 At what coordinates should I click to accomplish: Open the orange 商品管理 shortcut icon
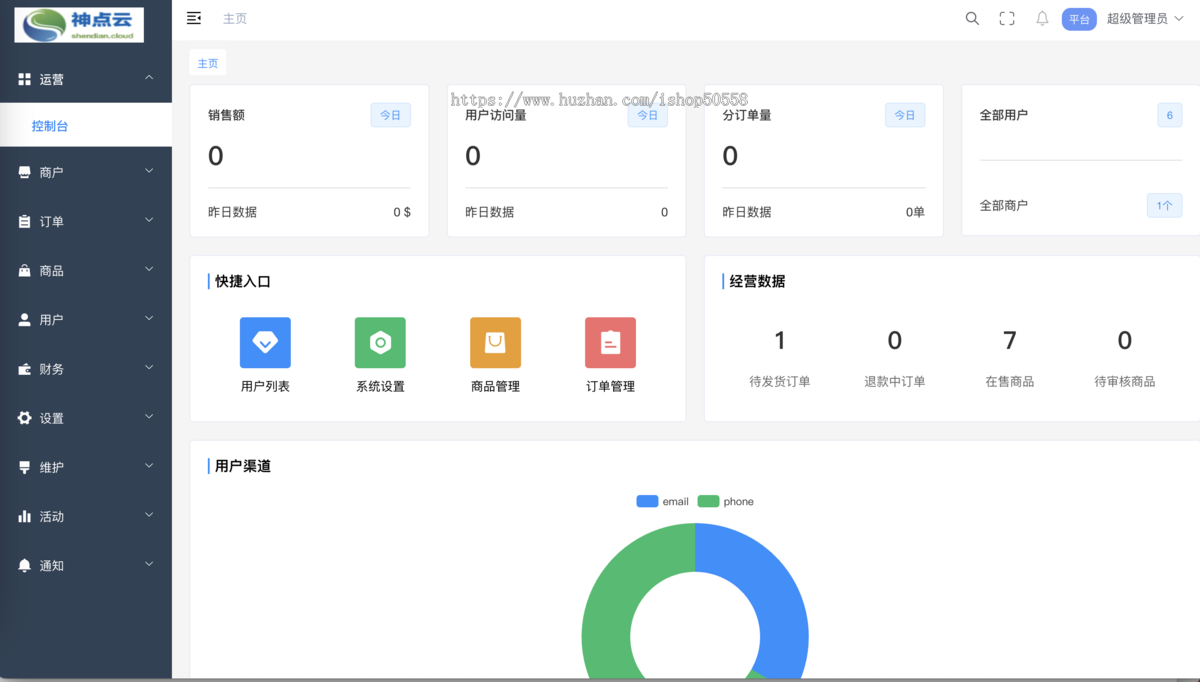pos(495,343)
